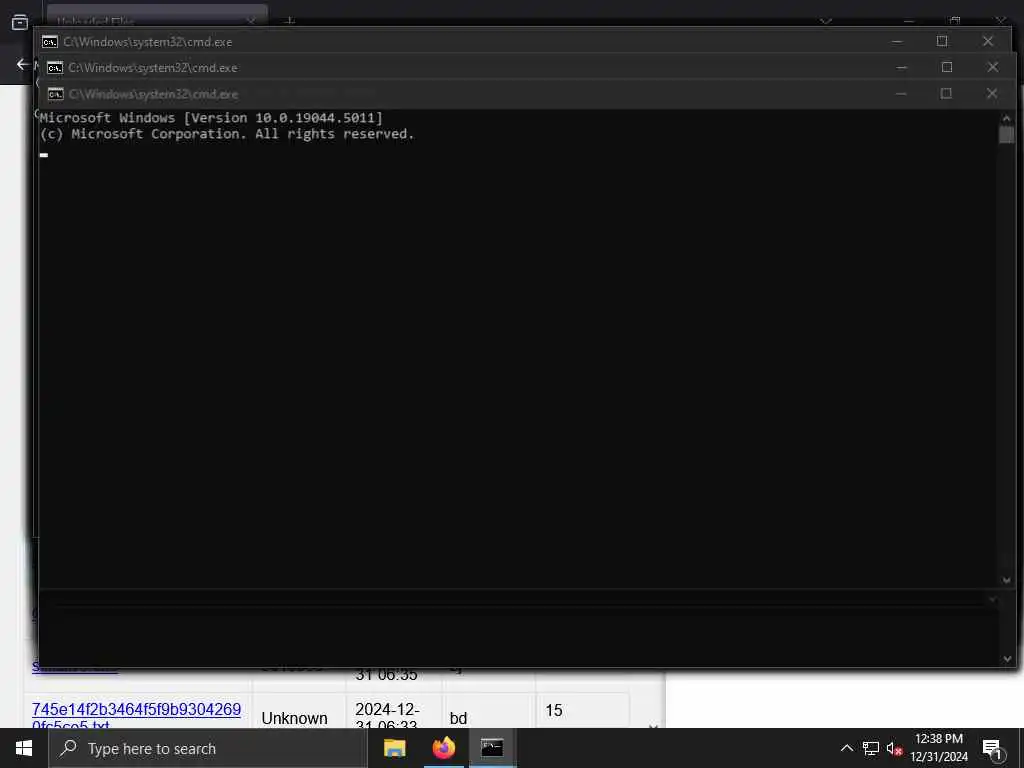
Task: Click the '(c) Microsoft Corporation. All rights reserved.' line
Action: [227, 134]
